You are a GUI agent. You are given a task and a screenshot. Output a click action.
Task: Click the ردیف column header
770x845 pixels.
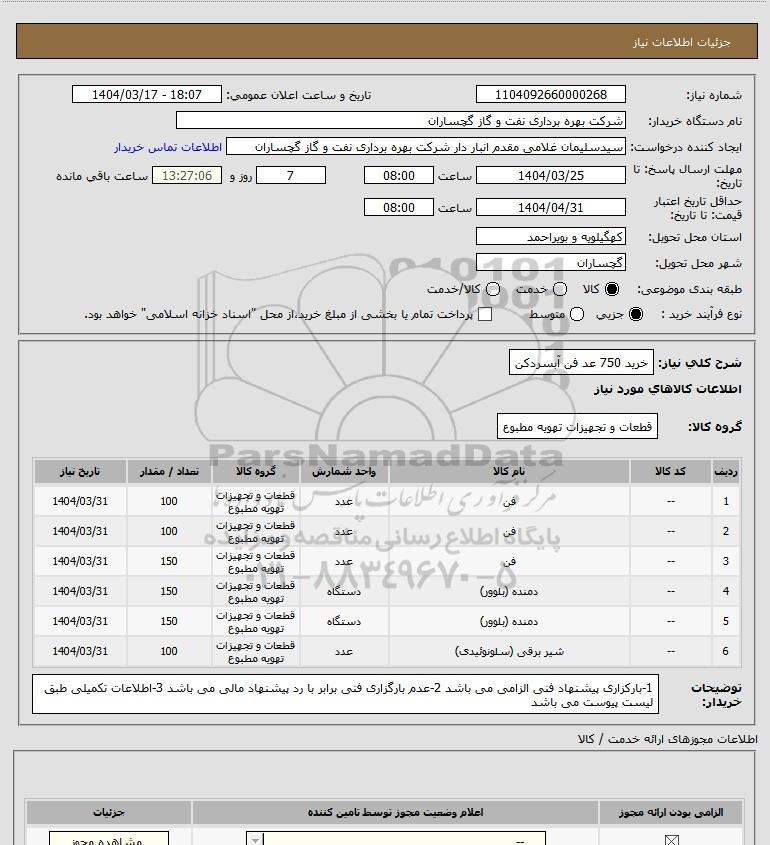[x=726, y=471]
